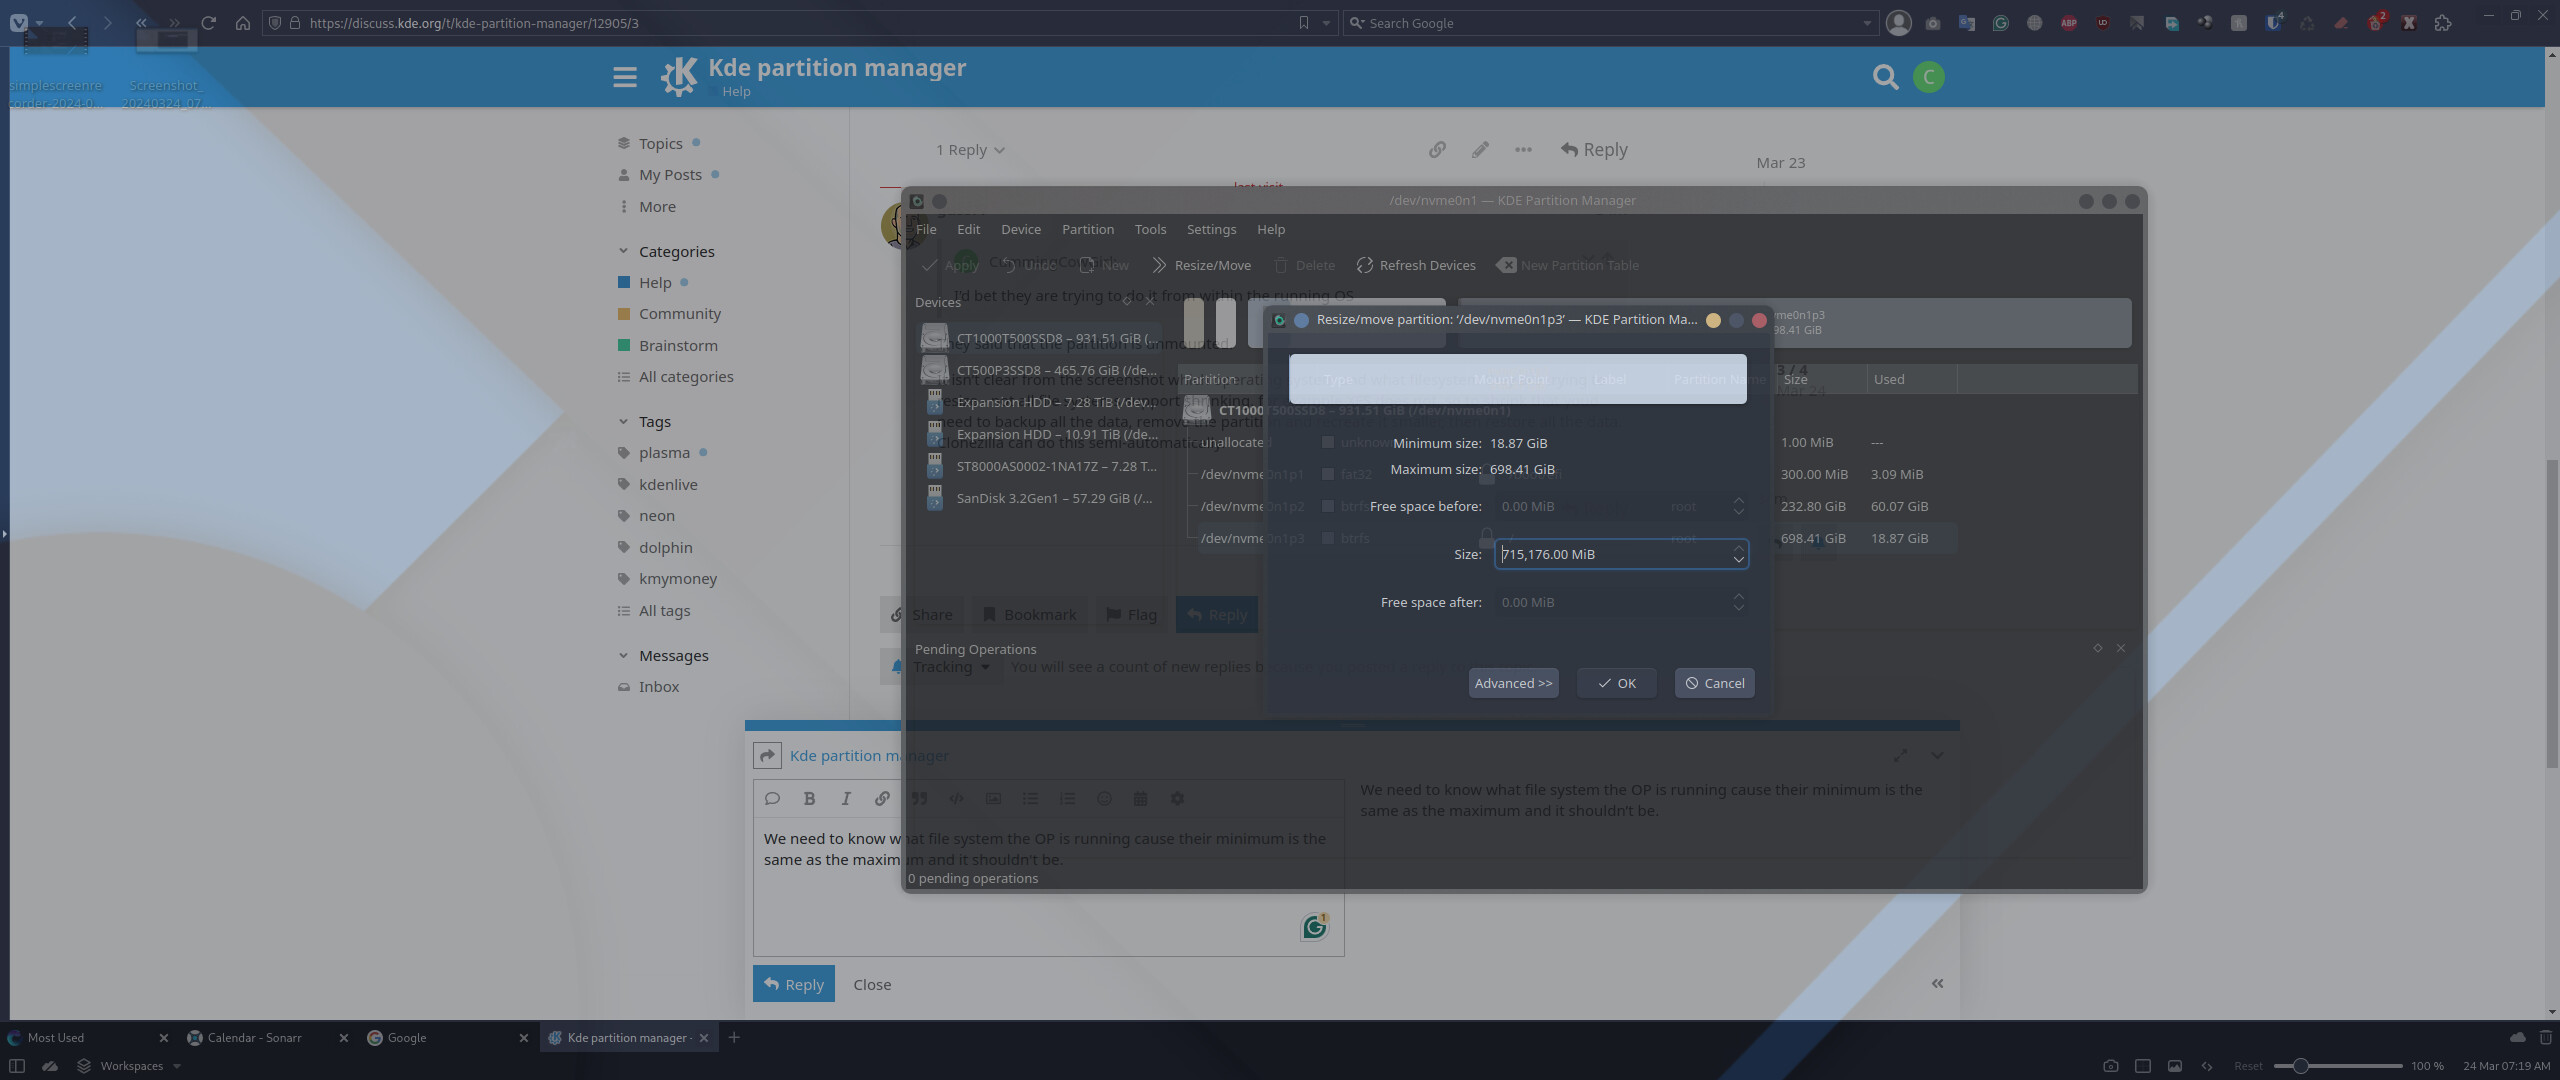The width and height of the screenshot is (2560, 1080).
Task: Click the Size input field
Action: [1610, 554]
